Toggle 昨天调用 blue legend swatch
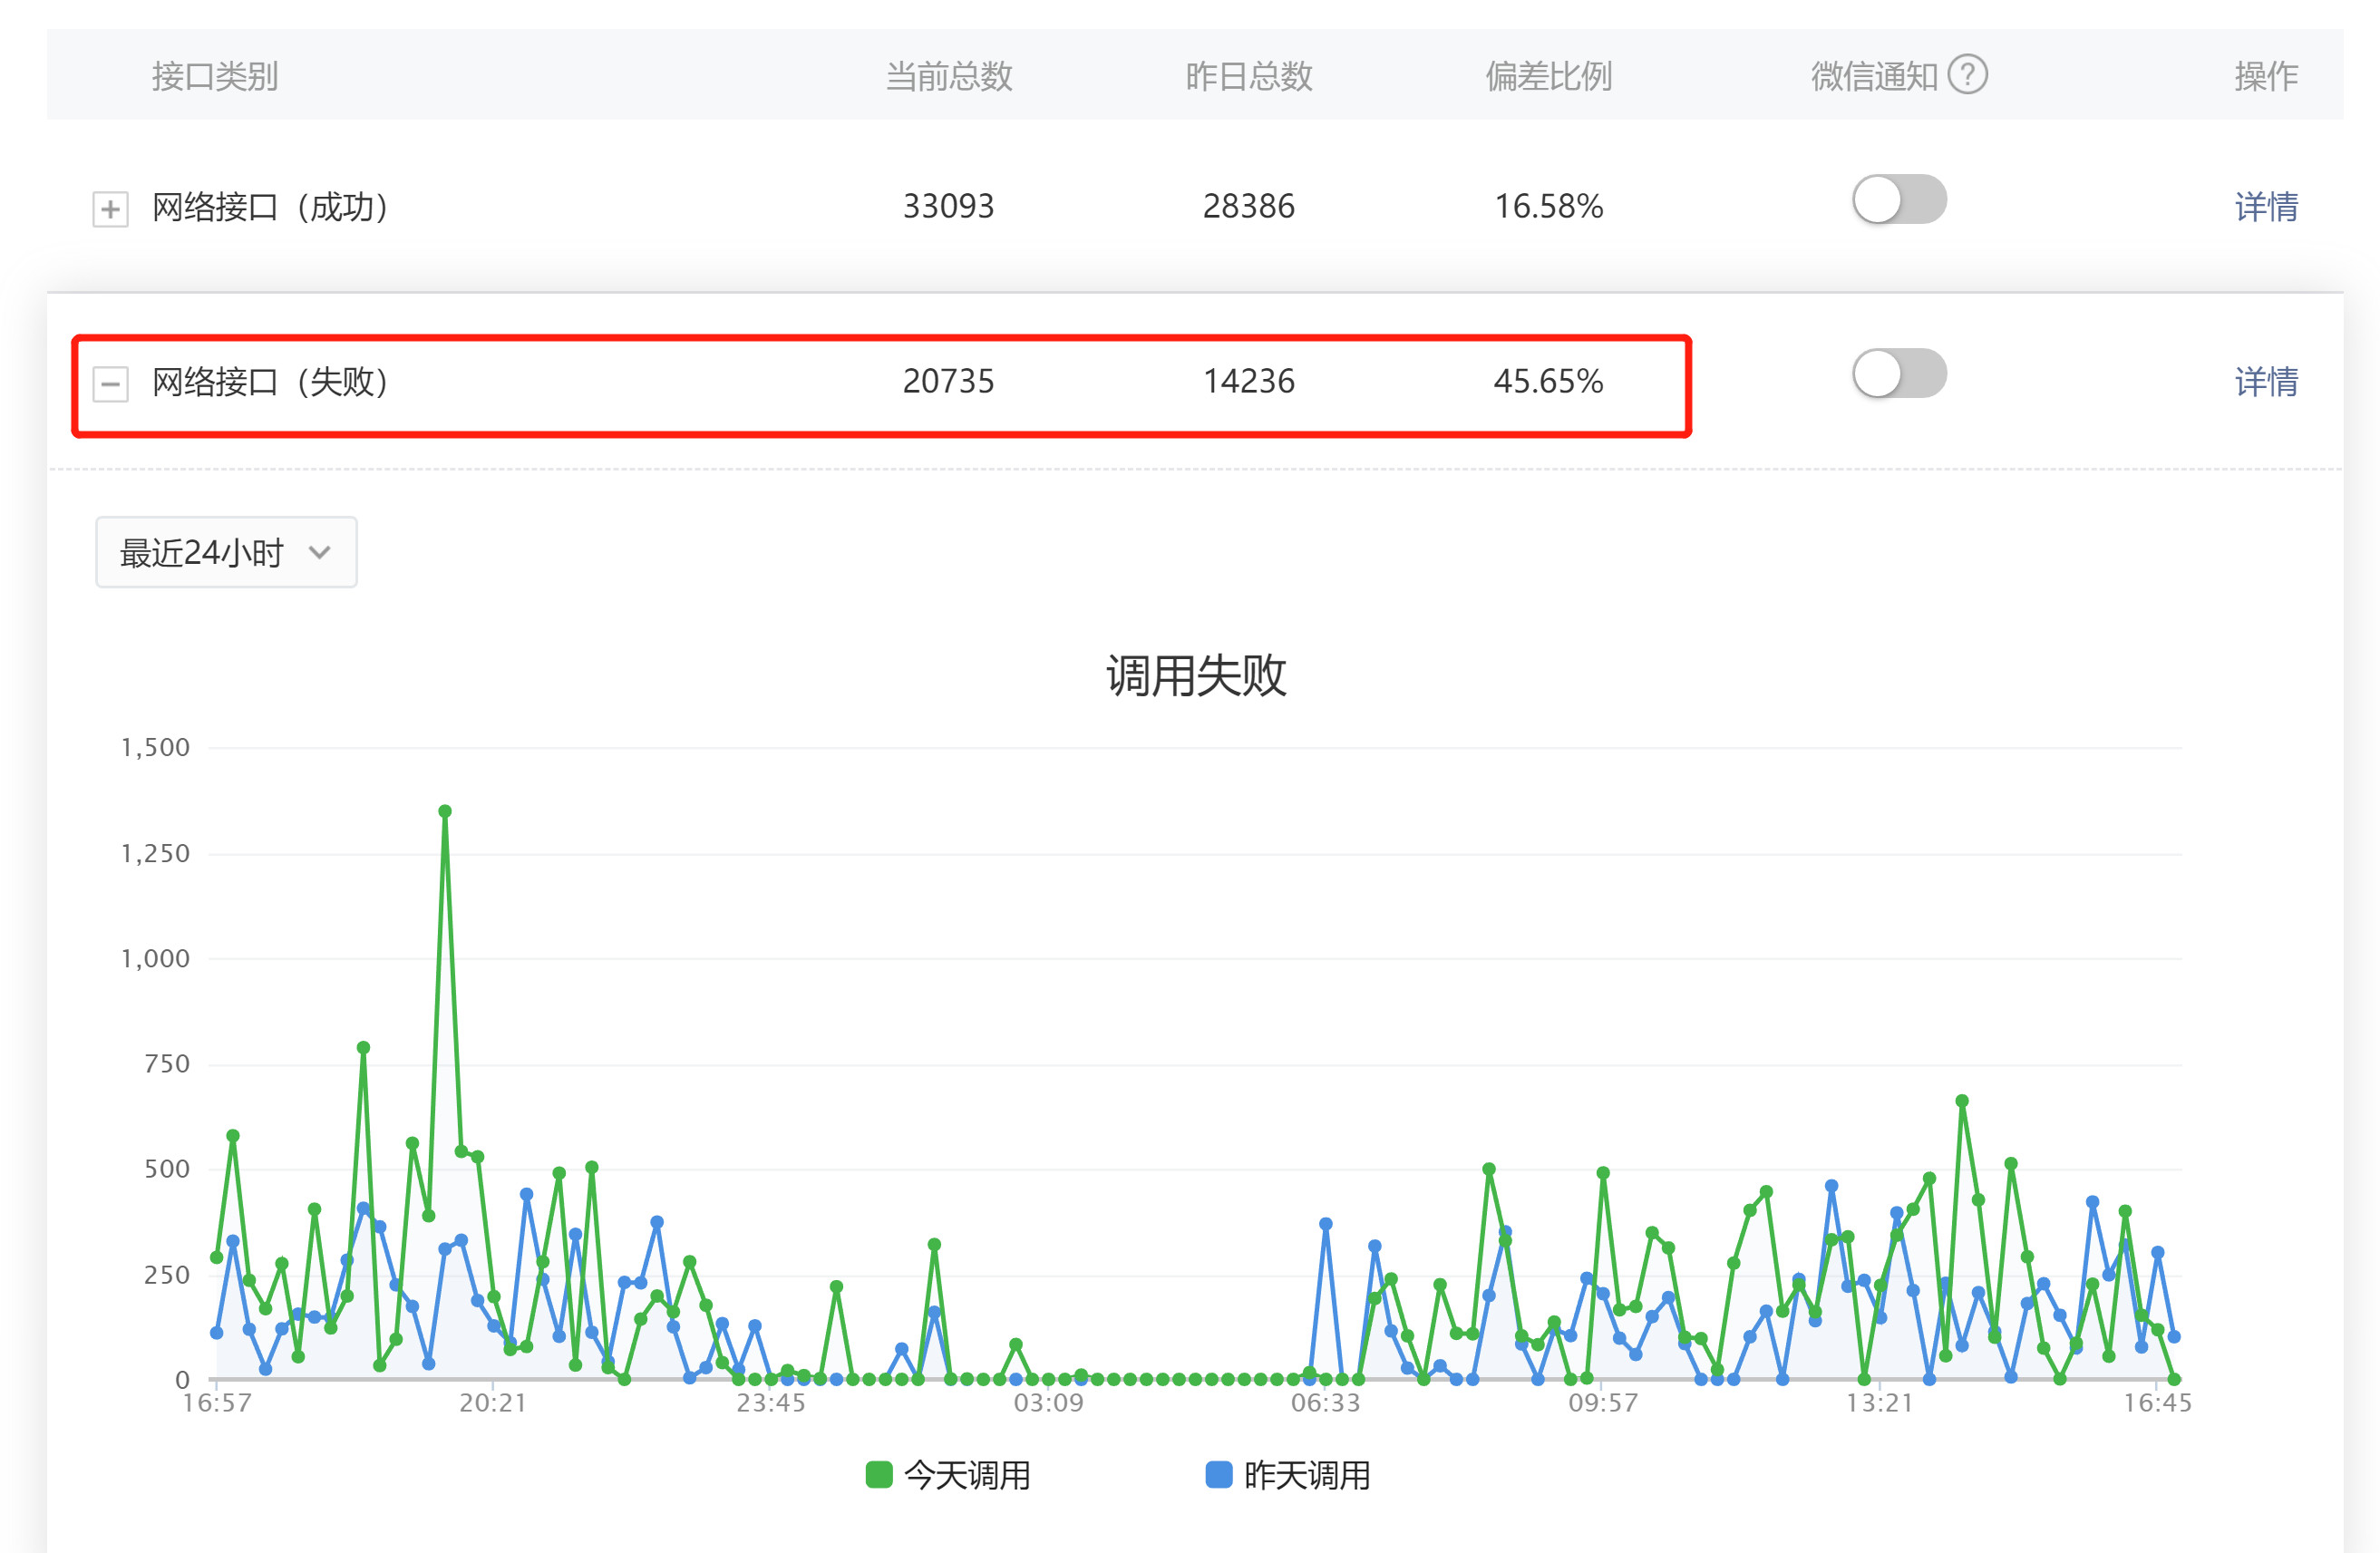 pos(1218,1474)
